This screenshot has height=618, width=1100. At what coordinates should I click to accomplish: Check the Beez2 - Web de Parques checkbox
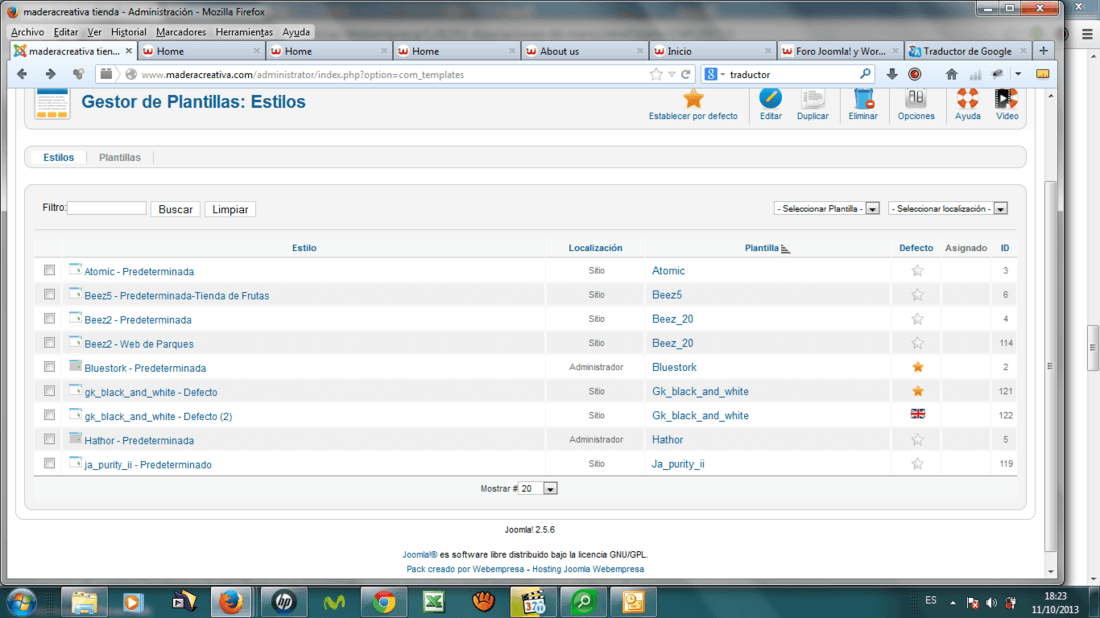coord(49,342)
